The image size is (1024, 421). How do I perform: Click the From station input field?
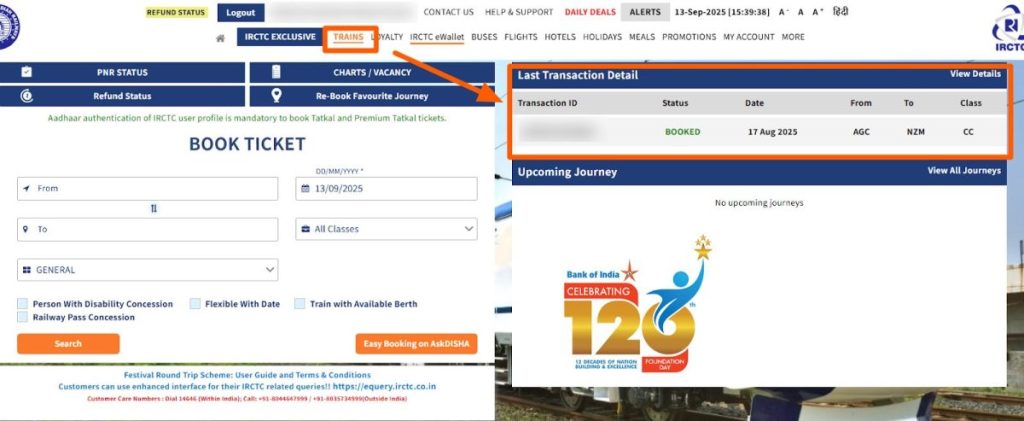coord(148,189)
